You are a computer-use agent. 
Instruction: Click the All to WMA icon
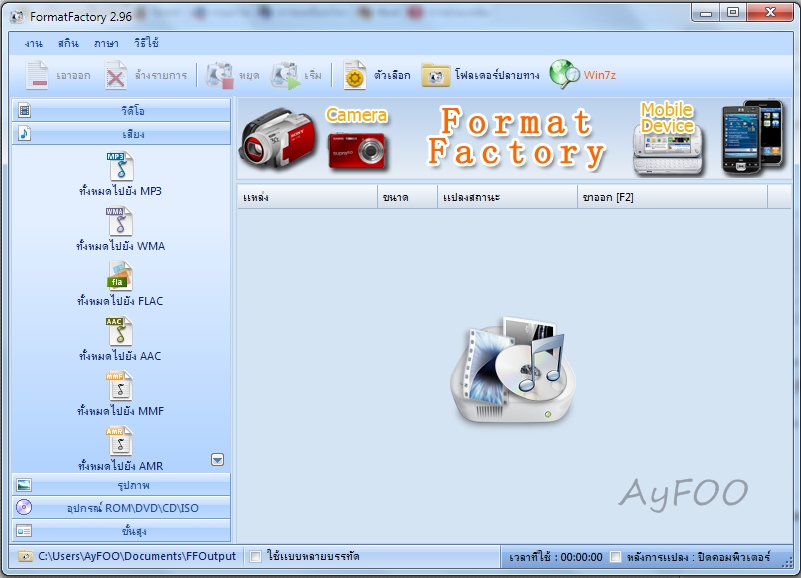coord(120,221)
